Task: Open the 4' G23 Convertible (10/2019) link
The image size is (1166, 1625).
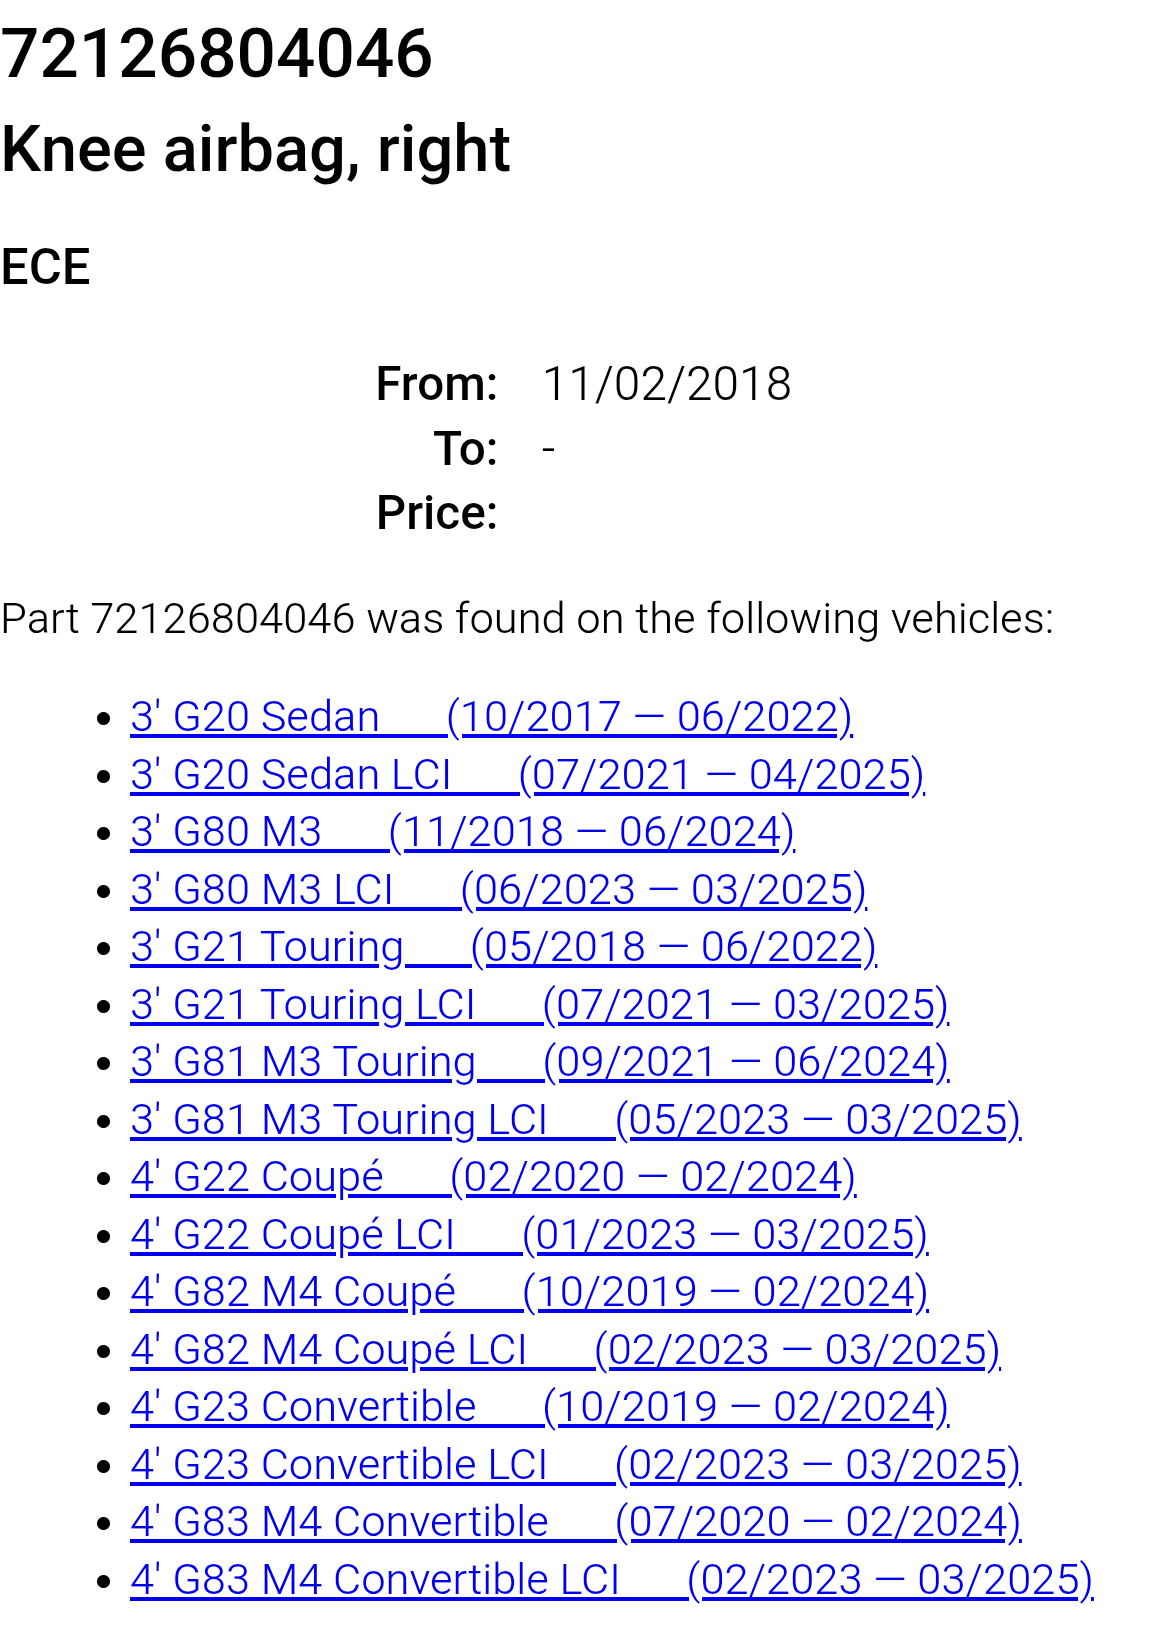Action: [x=538, y=1407]
